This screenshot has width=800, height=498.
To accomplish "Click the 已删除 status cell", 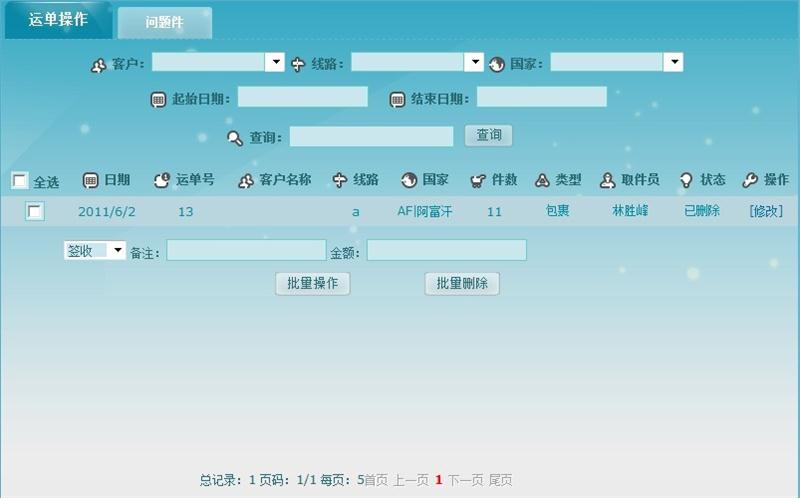I will 702,210.
